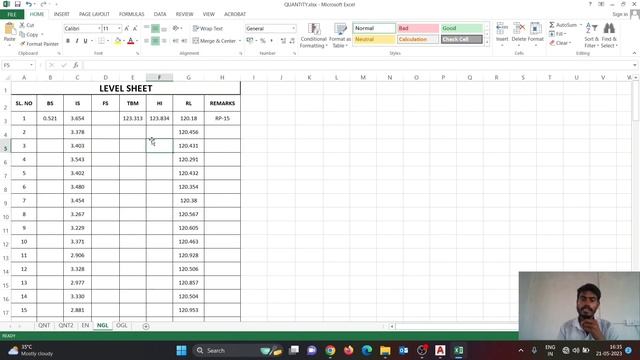
Task: Toggle Center horizontal alignment
Action: point(155,41)
